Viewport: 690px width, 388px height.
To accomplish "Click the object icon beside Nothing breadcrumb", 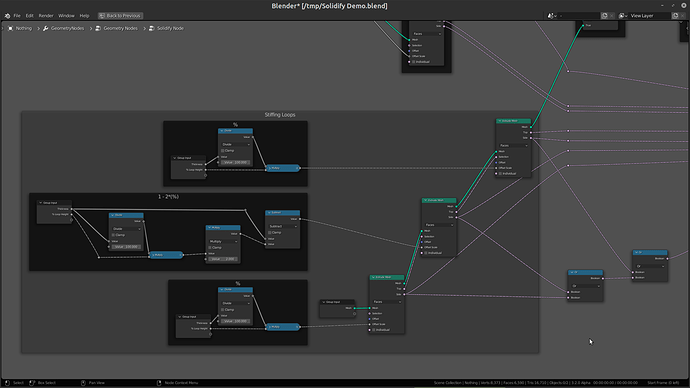I will coord(11,28).
